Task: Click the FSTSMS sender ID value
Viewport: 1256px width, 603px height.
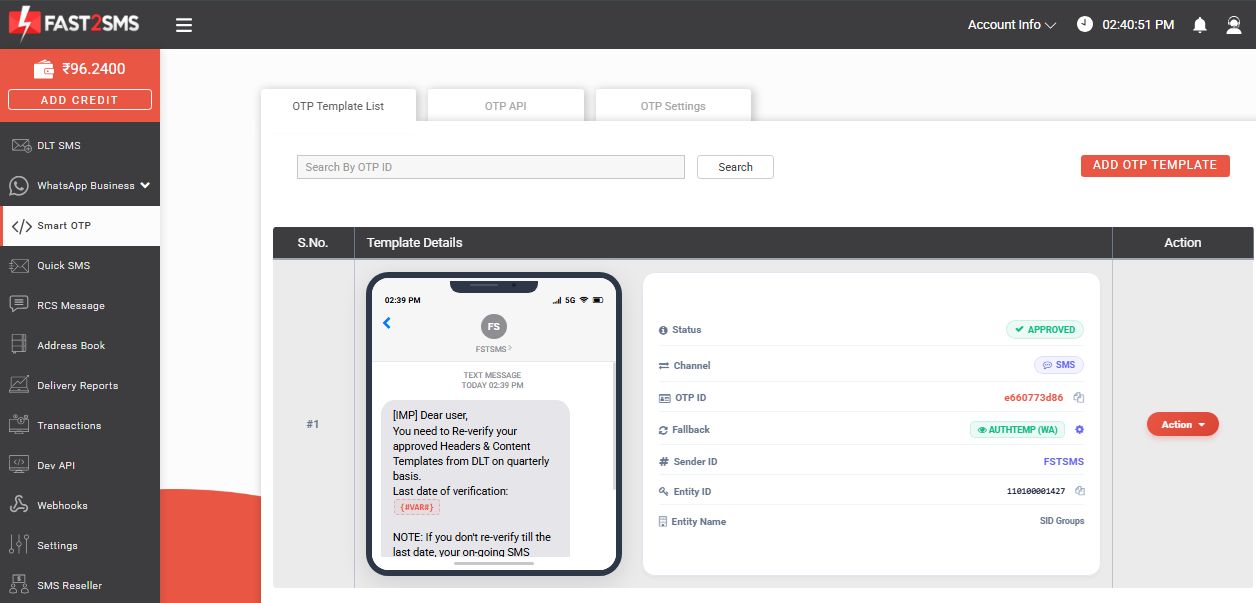Action: point(1064,462)
